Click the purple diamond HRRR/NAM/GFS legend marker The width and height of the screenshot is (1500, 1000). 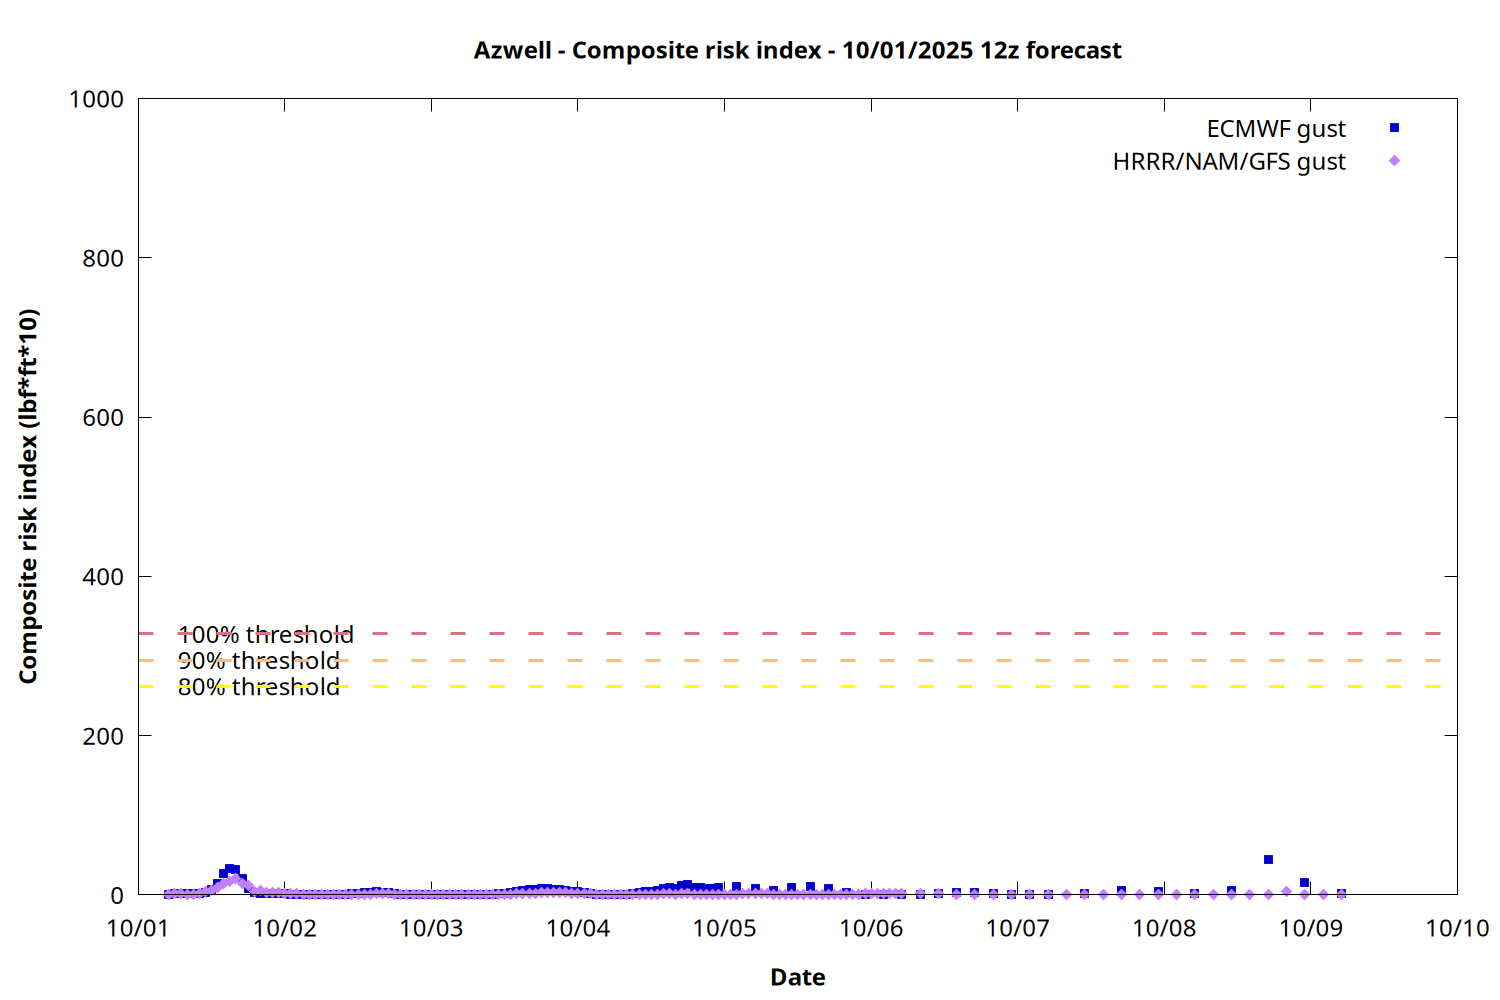(1394, 161)
